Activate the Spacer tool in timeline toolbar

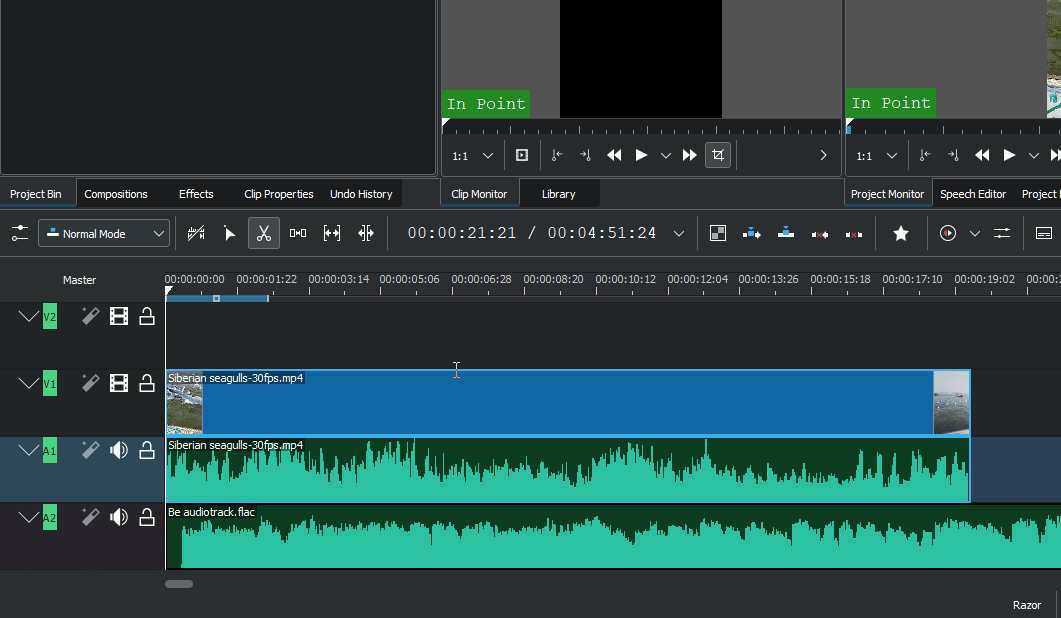click(x=298, y=233)
